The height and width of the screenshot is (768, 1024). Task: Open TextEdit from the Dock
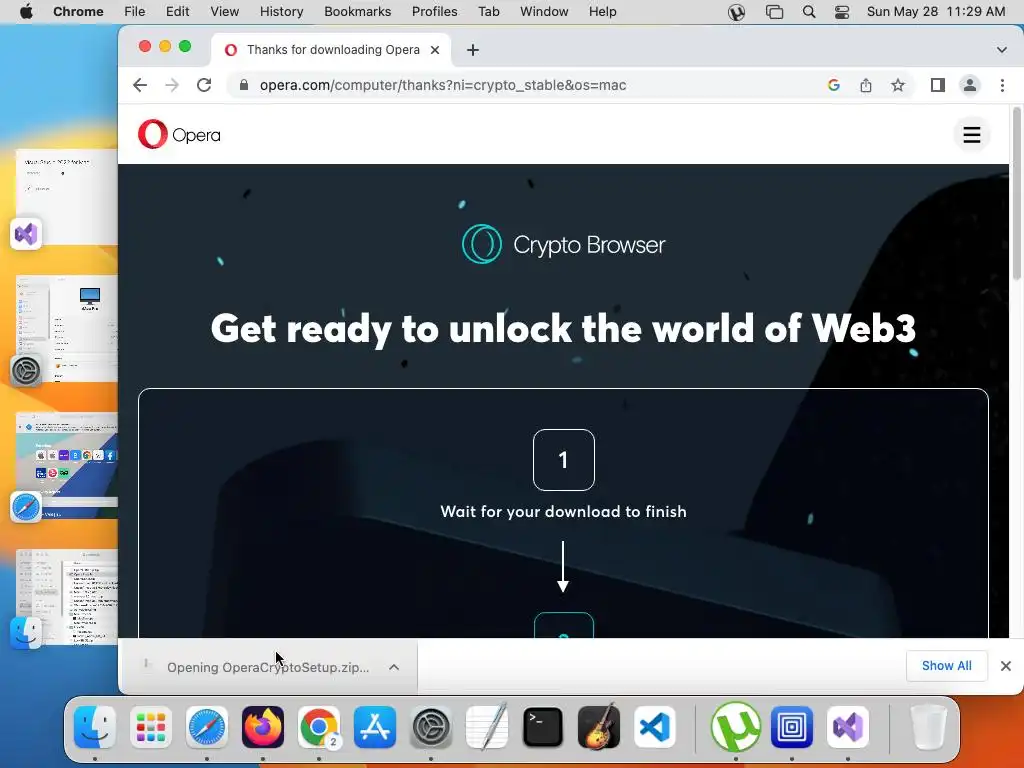coord(487,726)
